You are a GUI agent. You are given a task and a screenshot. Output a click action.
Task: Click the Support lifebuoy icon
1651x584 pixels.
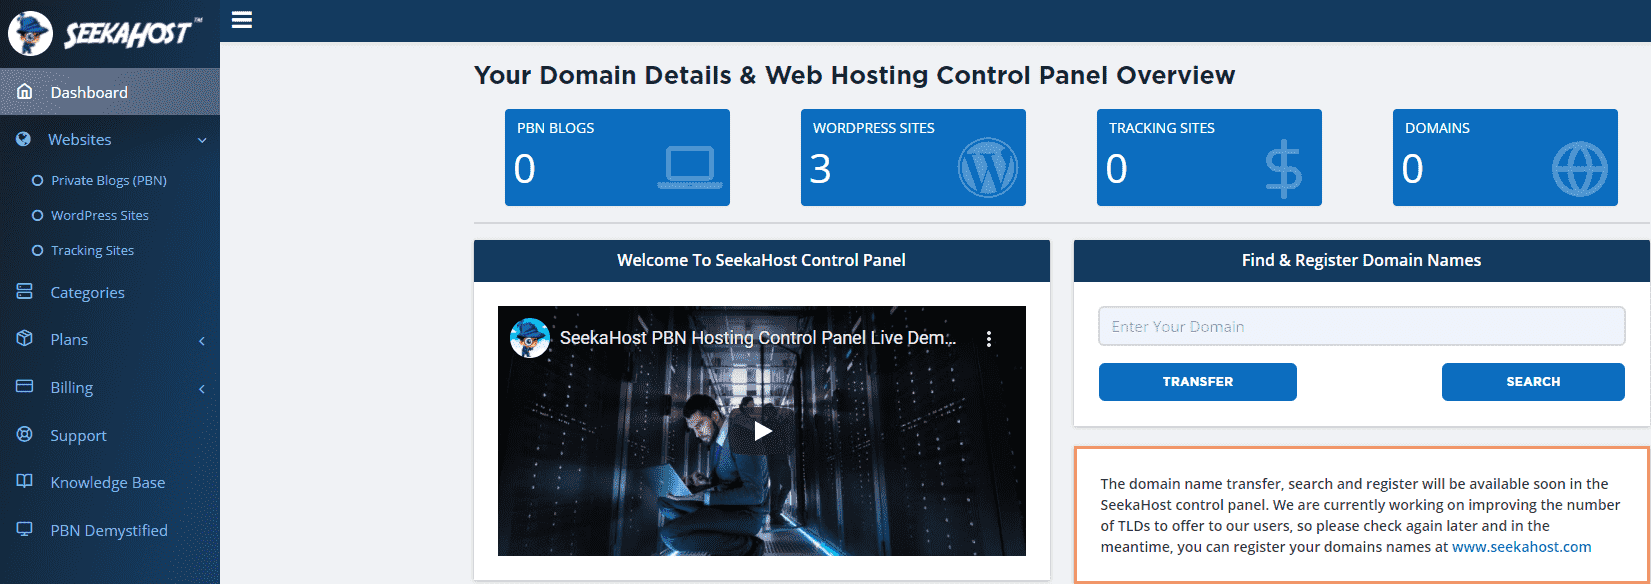[x=25, y=435]
